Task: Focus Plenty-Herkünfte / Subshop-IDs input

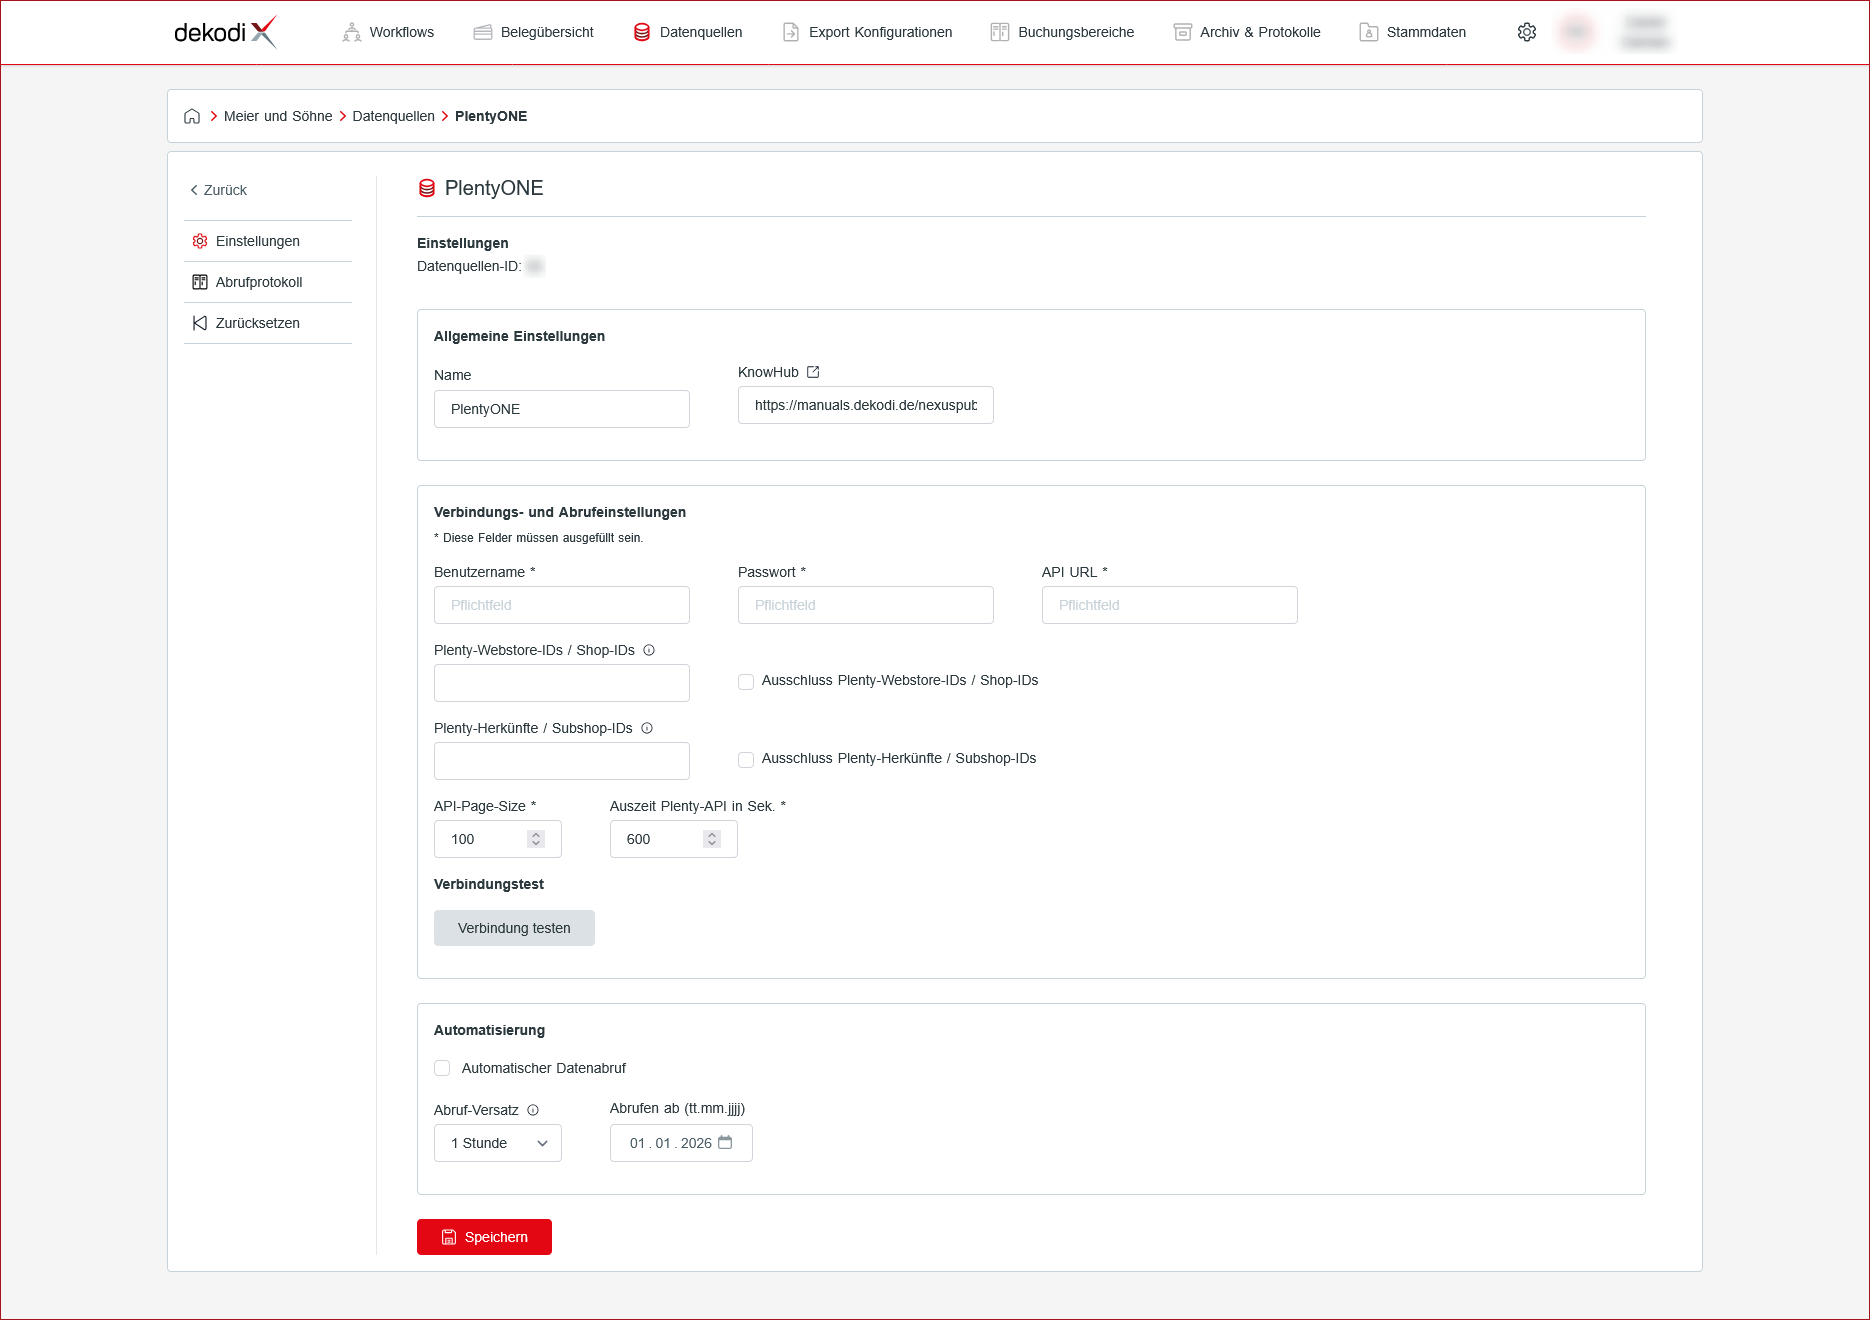Action: tap(562, 761)
